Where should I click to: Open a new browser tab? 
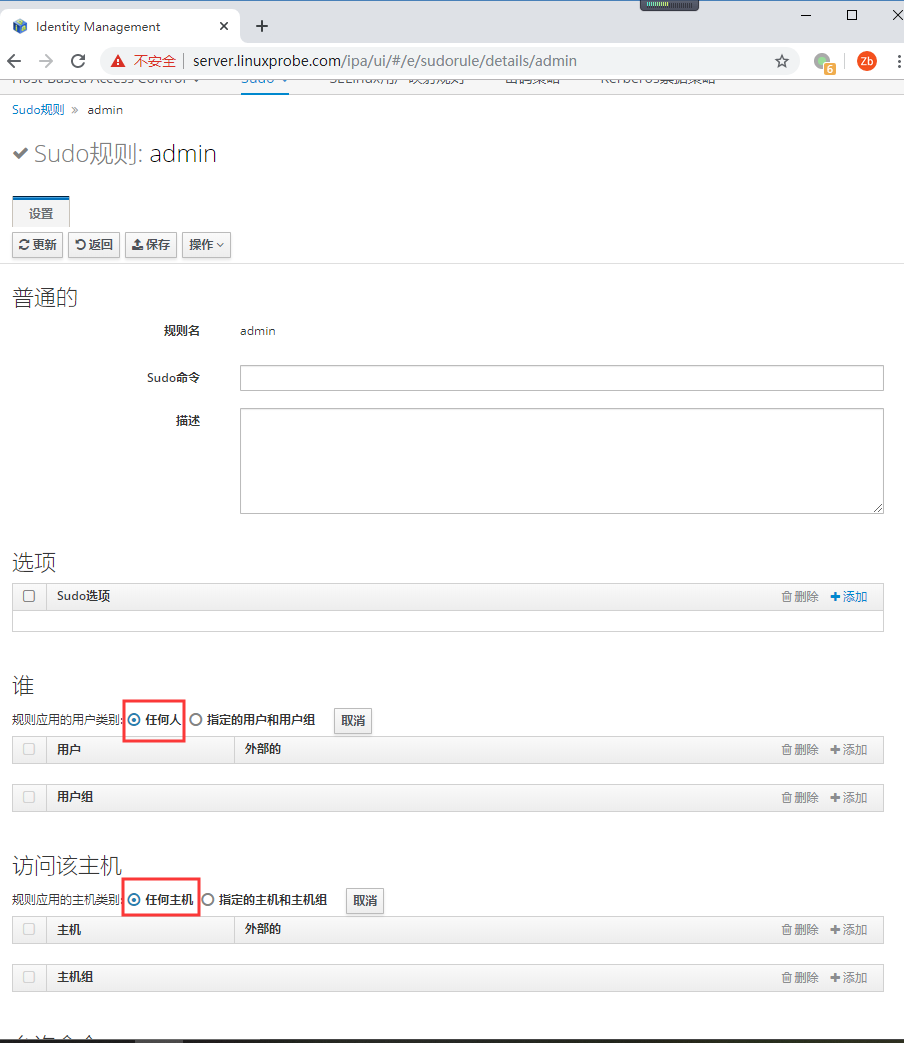pyautogui.click(x=261, y=26)
